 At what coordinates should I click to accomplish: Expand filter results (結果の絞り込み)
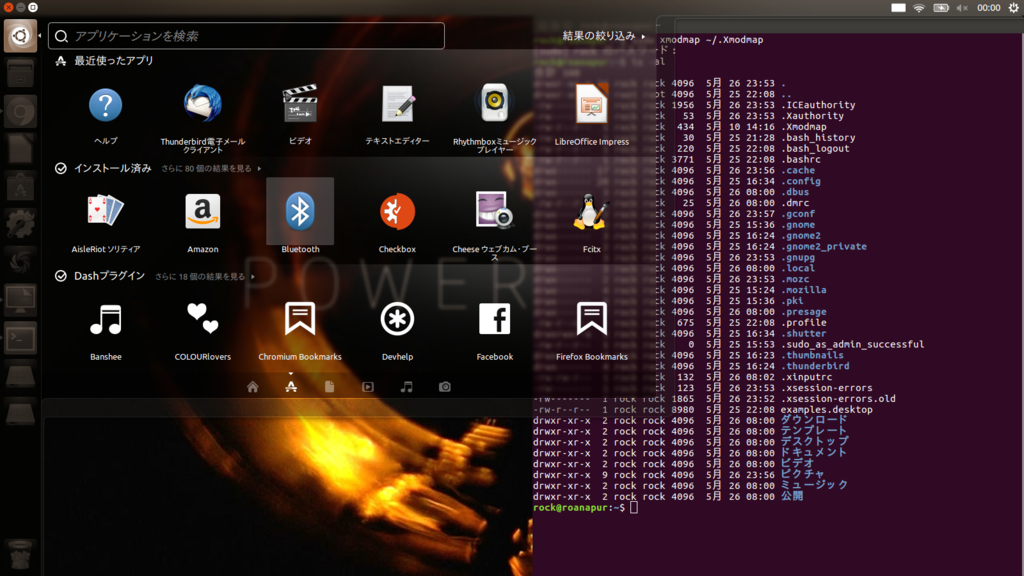[x=604, y=36]
